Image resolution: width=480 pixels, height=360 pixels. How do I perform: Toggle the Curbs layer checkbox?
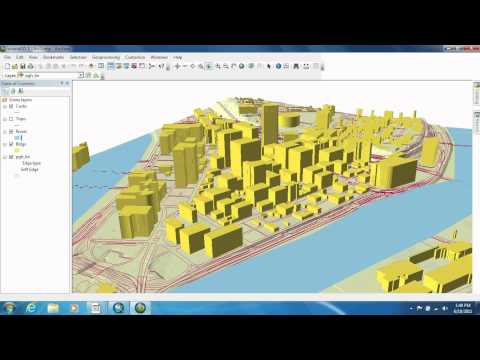click(x=11, y=106)
